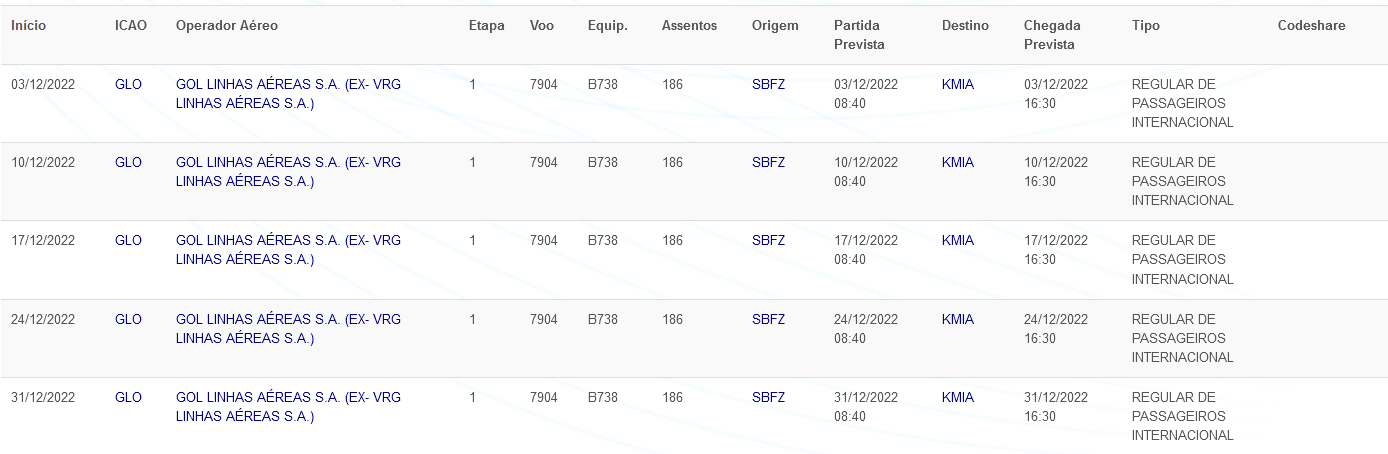Screen dimensions: 1388x454
Task: Click the Chegada Prevista column header
Action: [x=1052, y=35]
